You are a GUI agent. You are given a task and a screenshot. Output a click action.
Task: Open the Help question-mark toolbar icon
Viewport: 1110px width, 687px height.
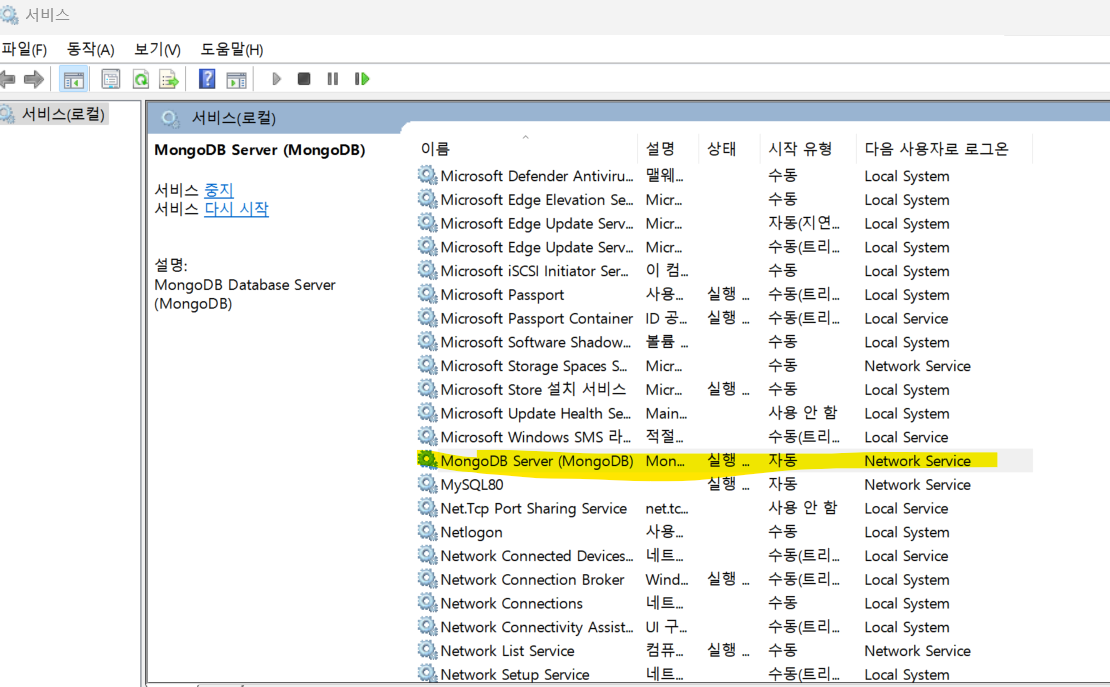207,79
